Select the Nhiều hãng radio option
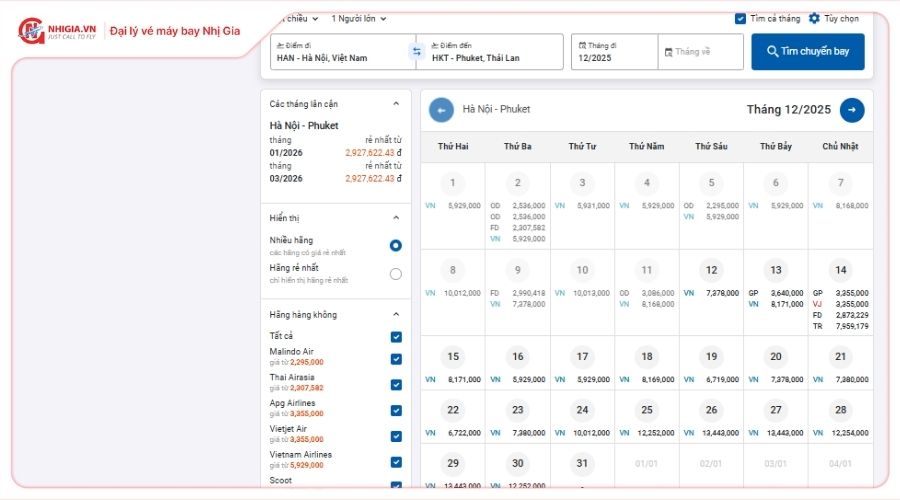900x500 pixels. point(396,245)
